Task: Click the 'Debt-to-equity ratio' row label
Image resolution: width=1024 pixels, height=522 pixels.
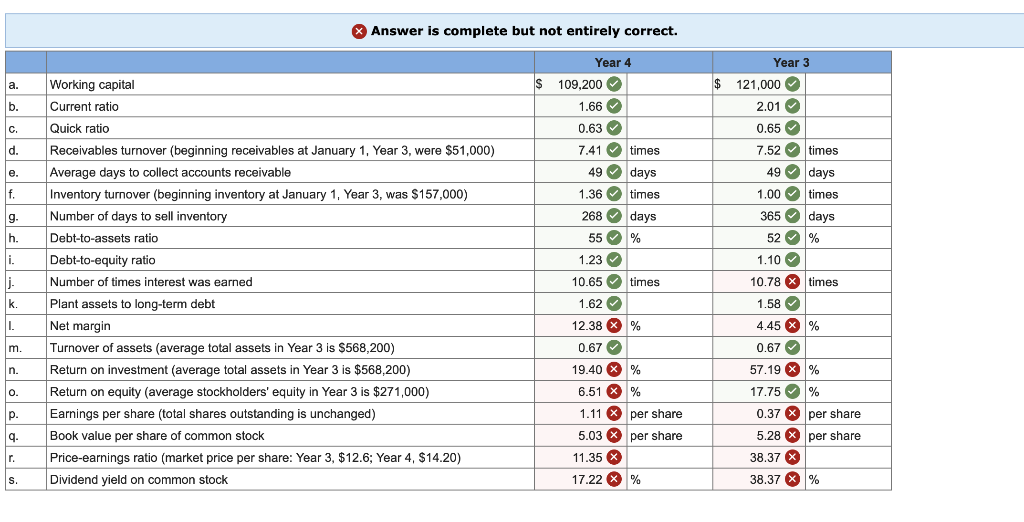Action: click(103, 260)
